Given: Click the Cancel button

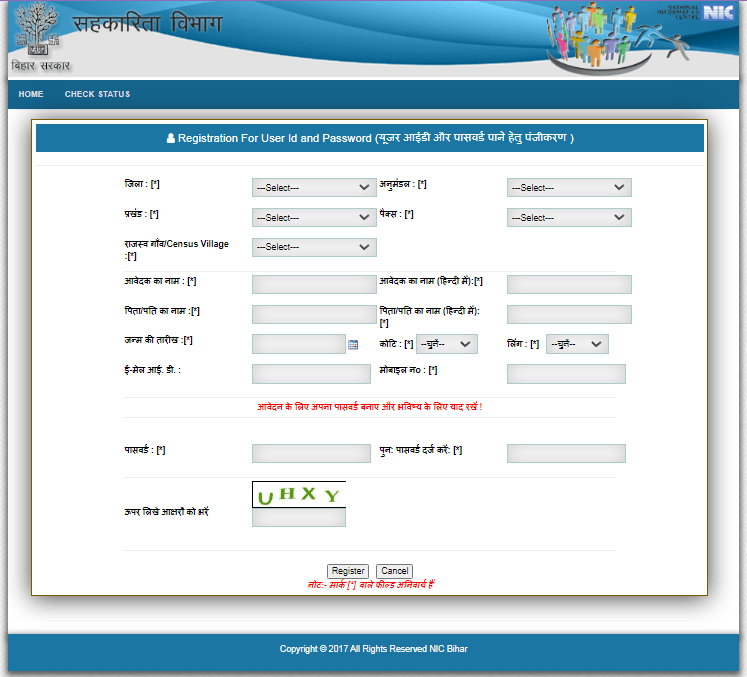Looking at the screenshot, I should coord(394,571).
